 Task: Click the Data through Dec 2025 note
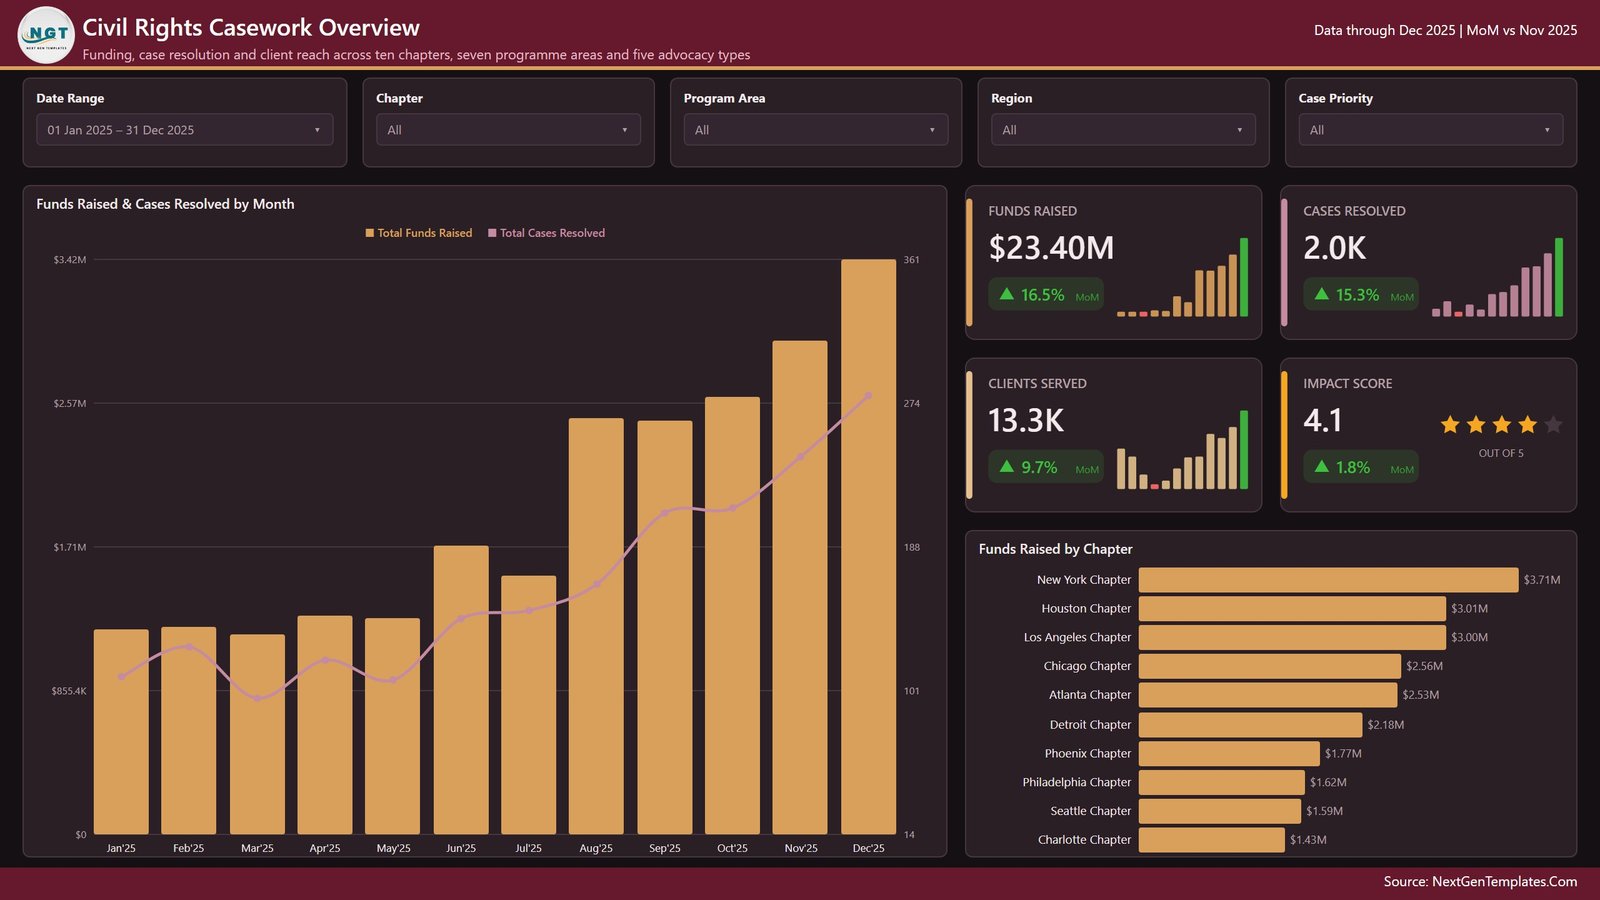point(1445,31)
